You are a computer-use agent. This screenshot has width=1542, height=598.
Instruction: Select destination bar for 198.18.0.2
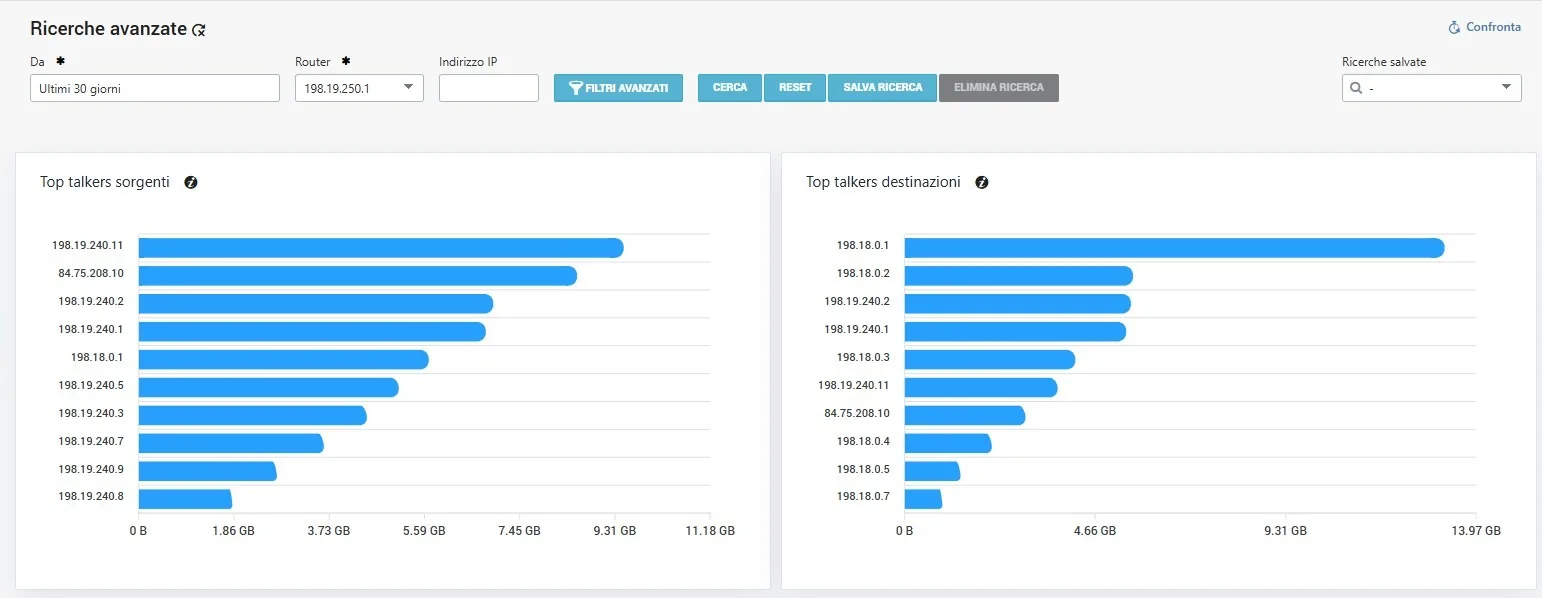[x=1019, y=276]
